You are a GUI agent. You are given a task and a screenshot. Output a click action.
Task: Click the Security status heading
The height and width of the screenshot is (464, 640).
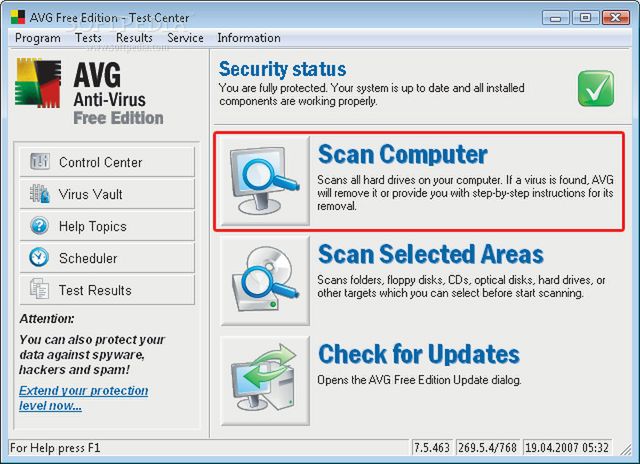click(282, 69)
